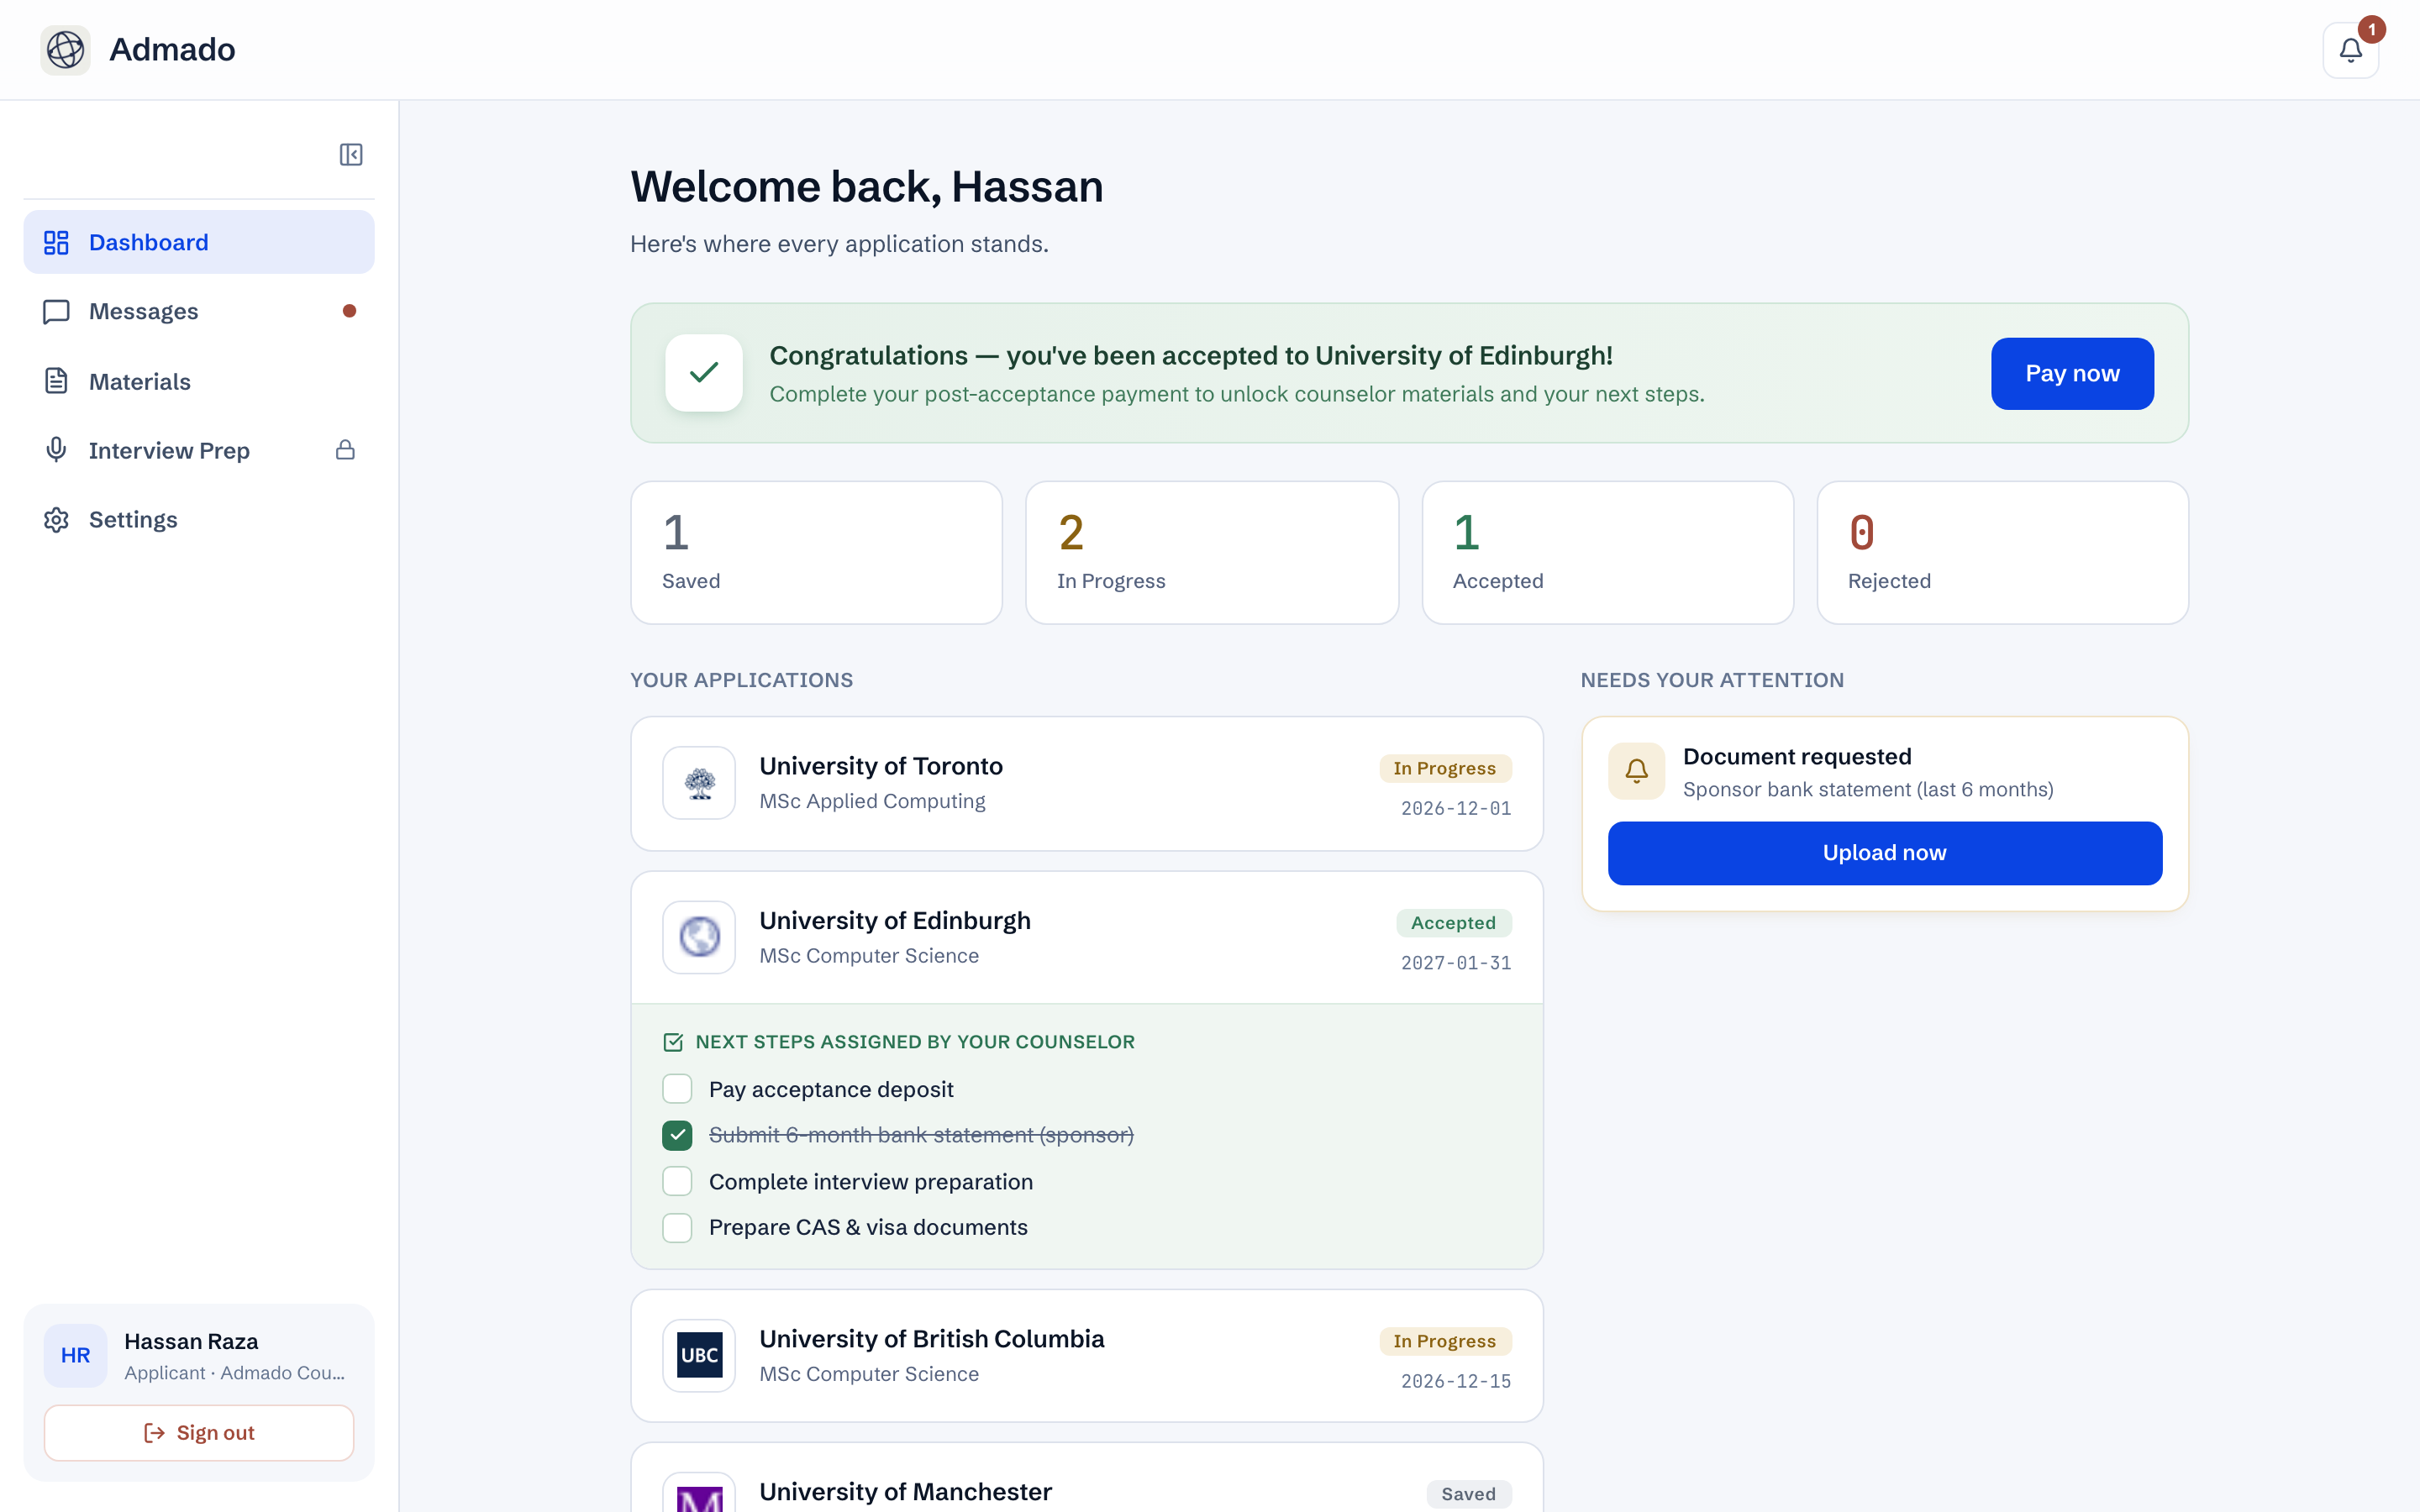Click the Accepted stat card
Viewport: 2420px width, 1512px height.
point(1607,553)
